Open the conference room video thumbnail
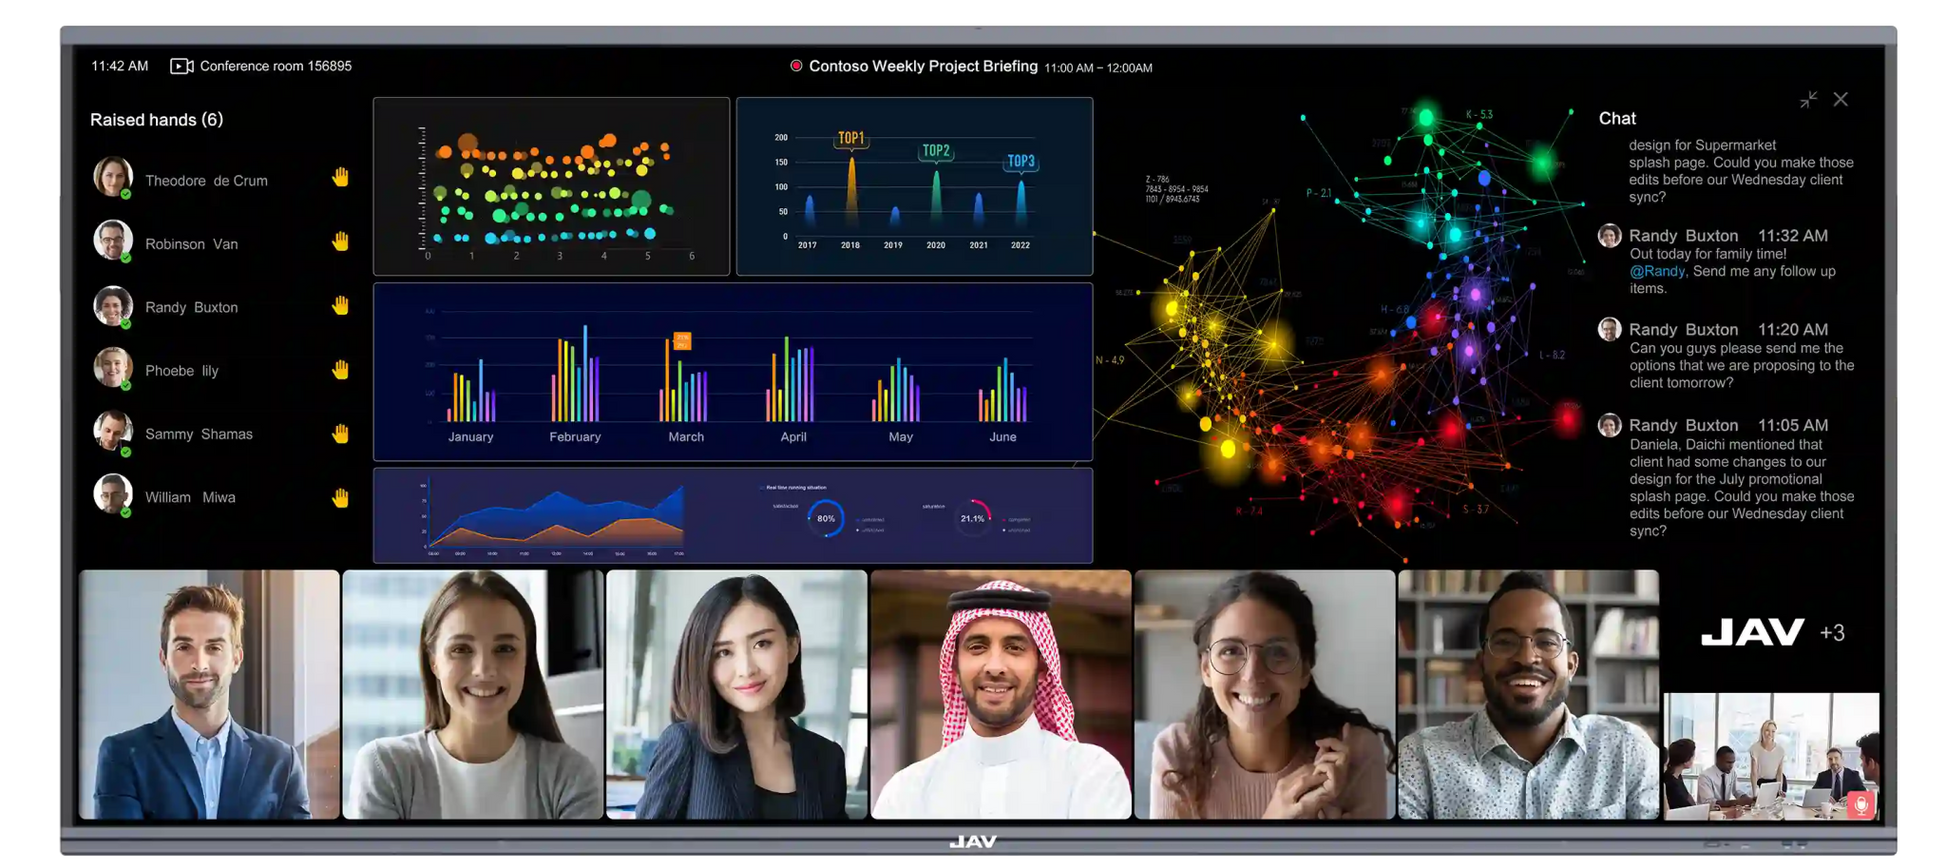 click(1770, 756)
